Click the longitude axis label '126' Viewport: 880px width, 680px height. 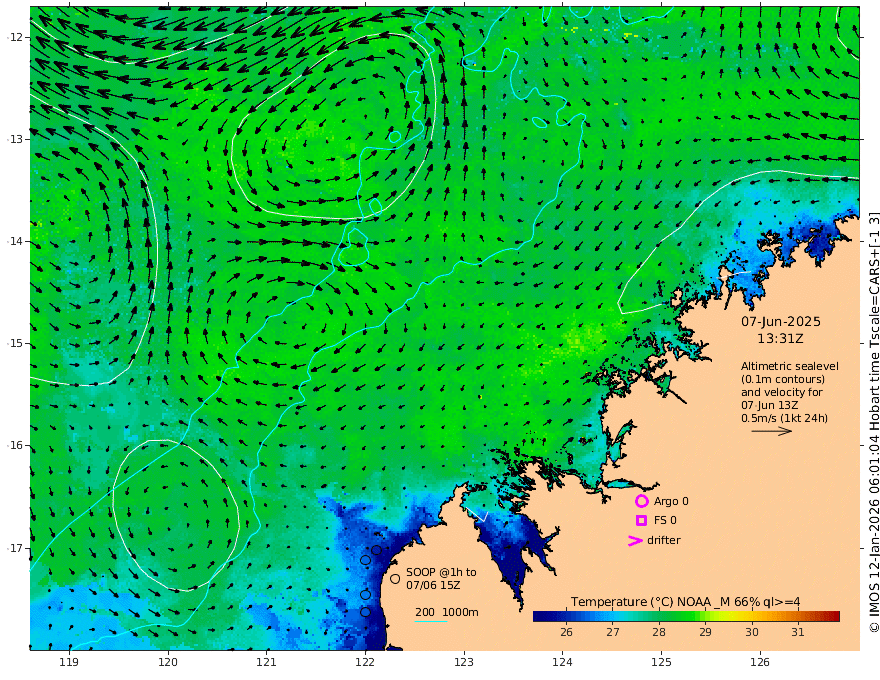point(760,662)
